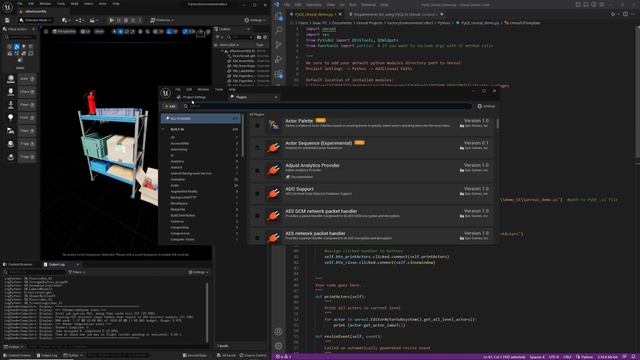The image size is (640, 360).
Task: Close the Output Log tab
Action: coord(78,264)
